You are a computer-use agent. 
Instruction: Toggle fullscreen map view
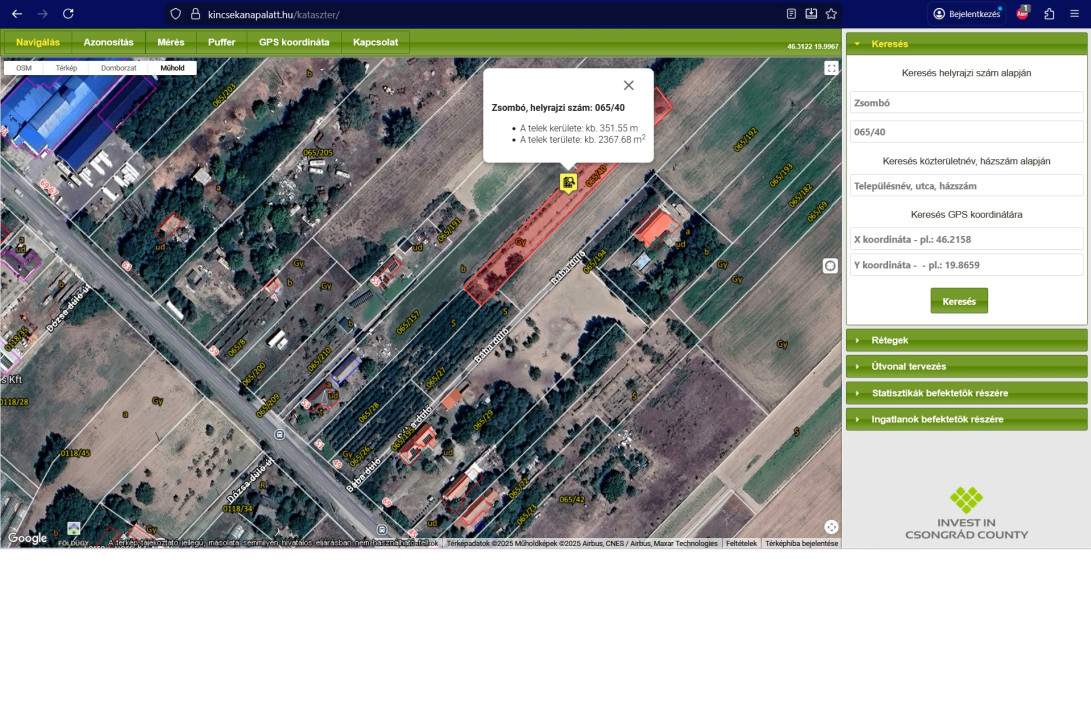point(830,68)
